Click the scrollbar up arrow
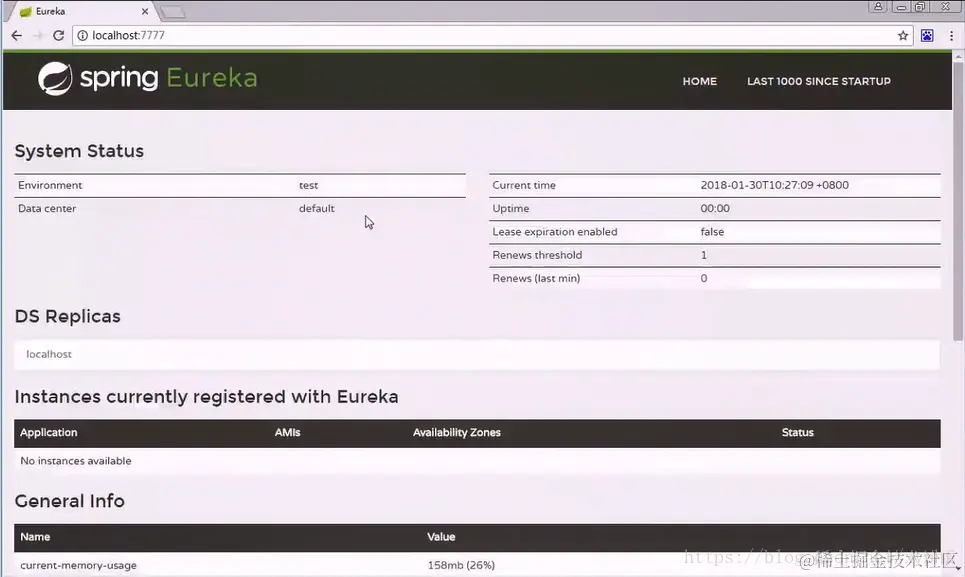Image resolution: width=965 pixels, height=577 pixels. point(958,57)
